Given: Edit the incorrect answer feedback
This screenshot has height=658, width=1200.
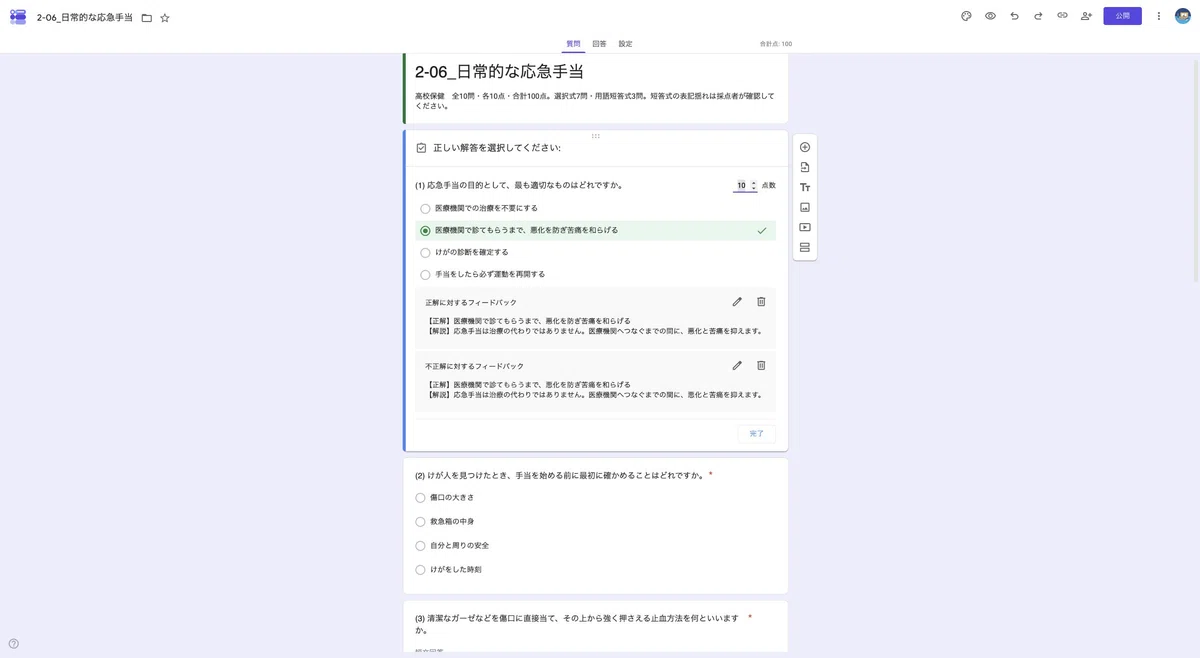Looking at the screenshot, I should pos(737,365).
